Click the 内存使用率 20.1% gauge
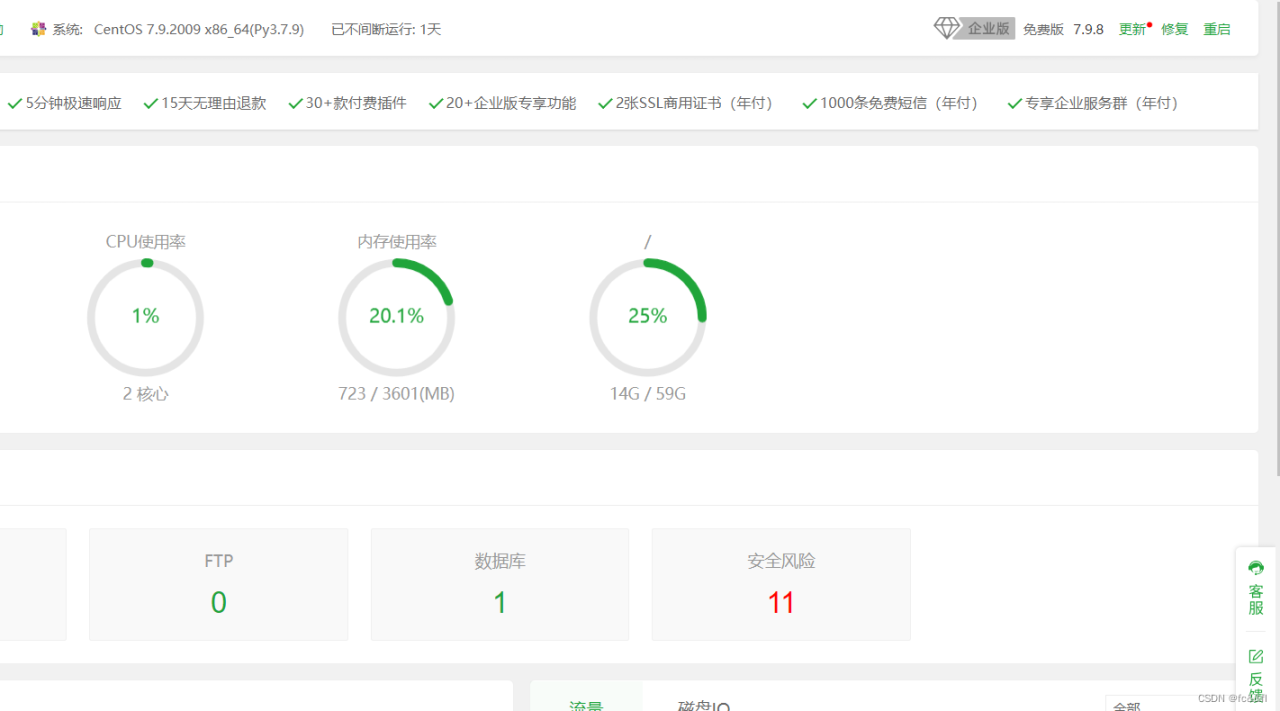 [x=397, y=317]
